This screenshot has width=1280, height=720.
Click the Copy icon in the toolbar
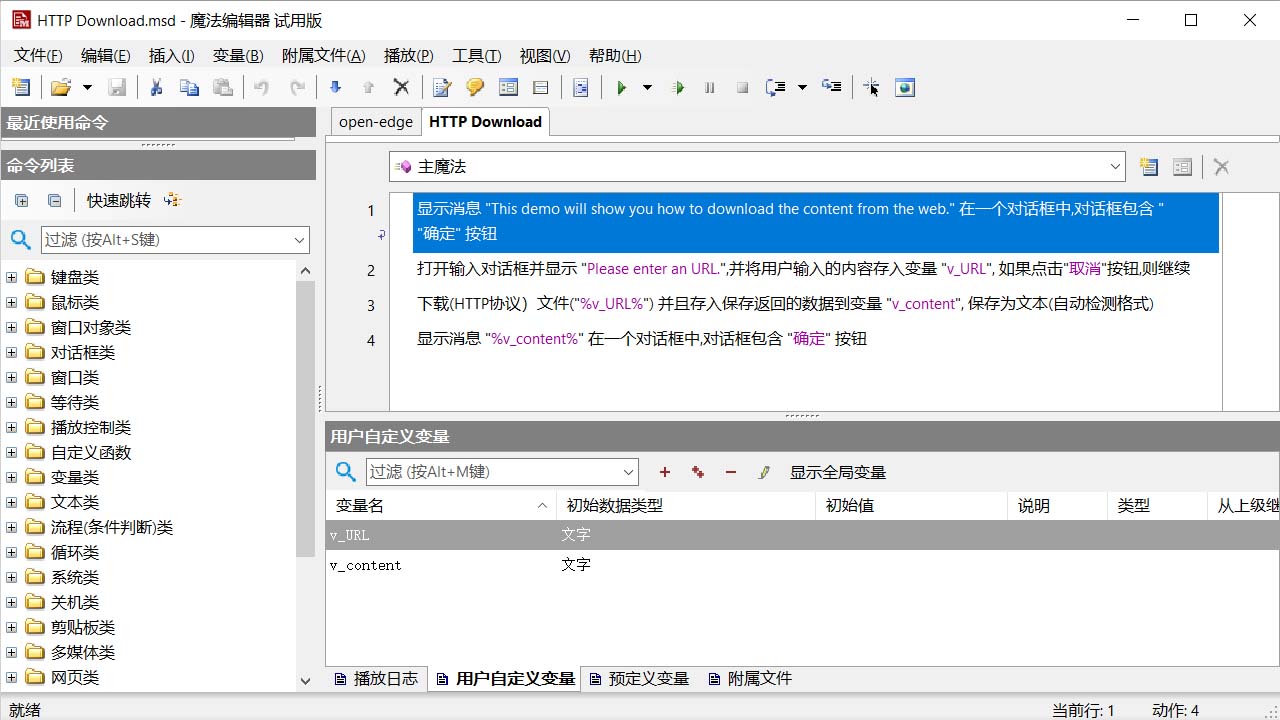tap(189, 87)
